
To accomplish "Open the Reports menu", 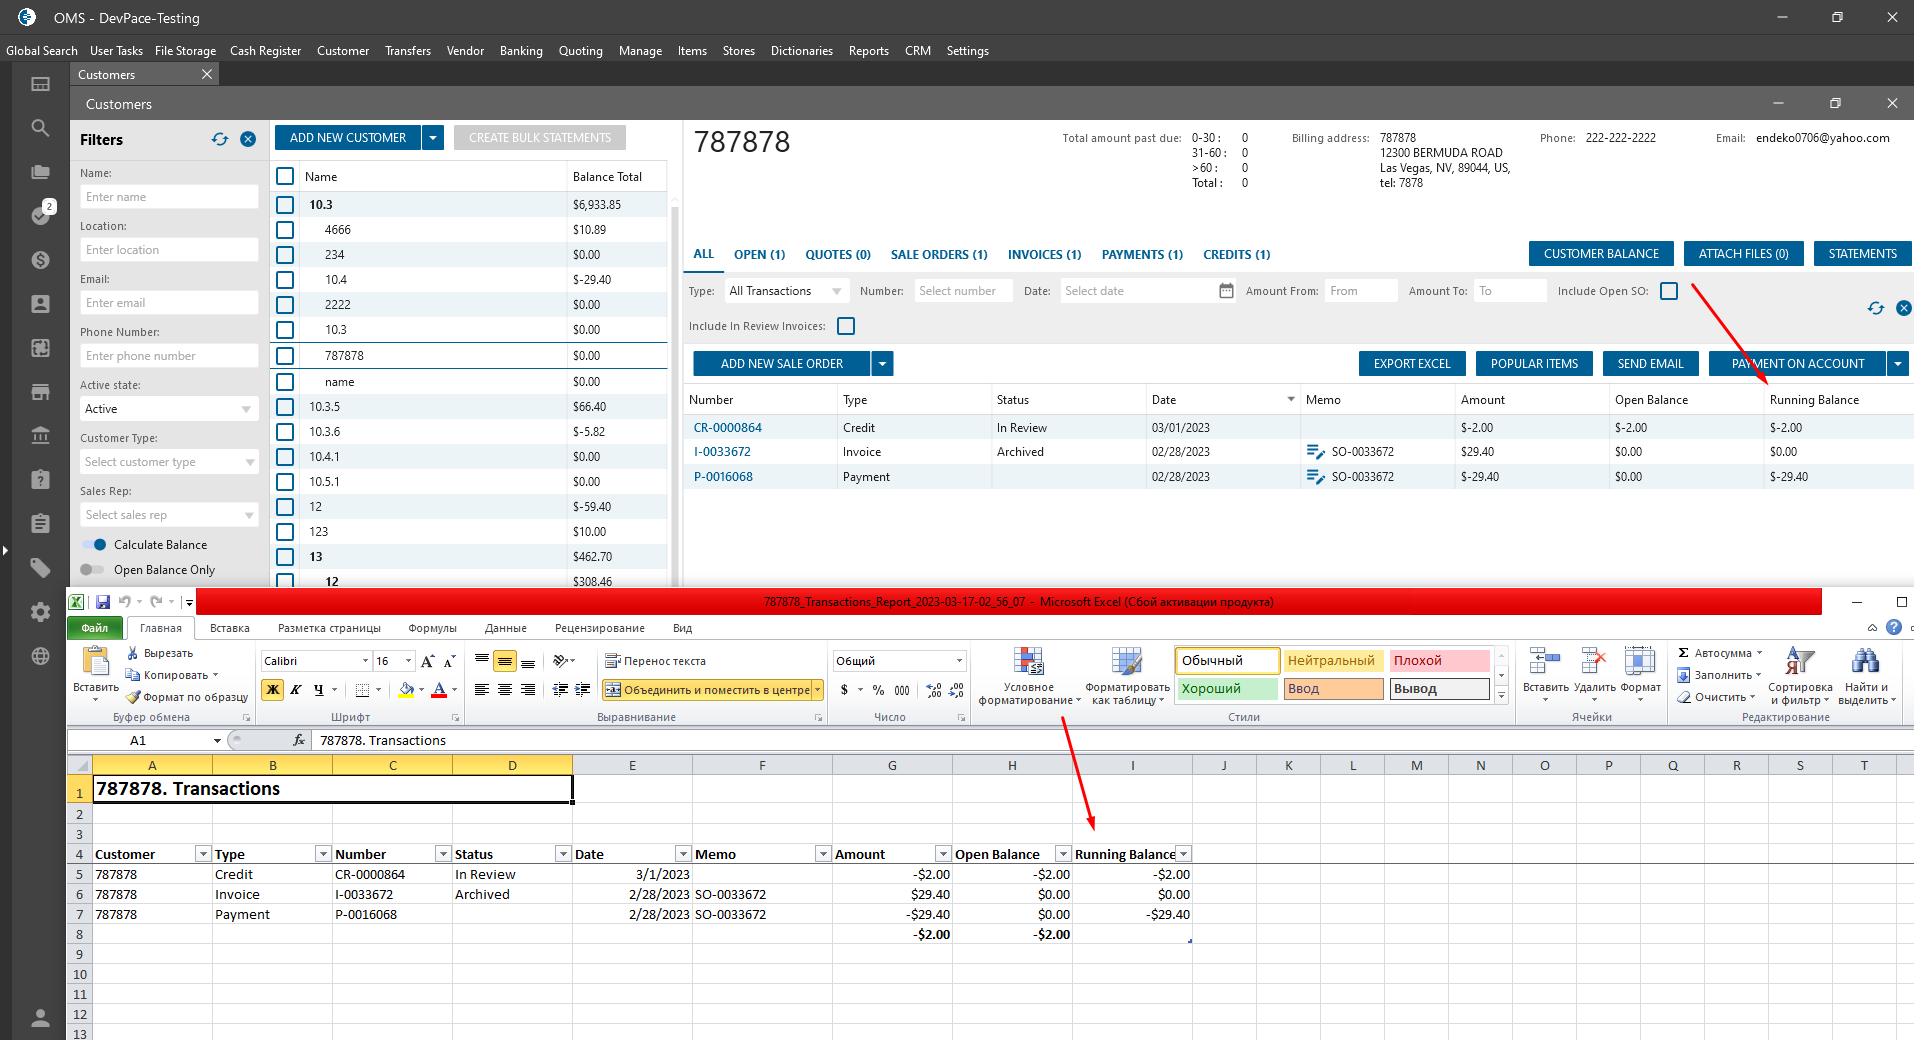I will click(868, 51).
